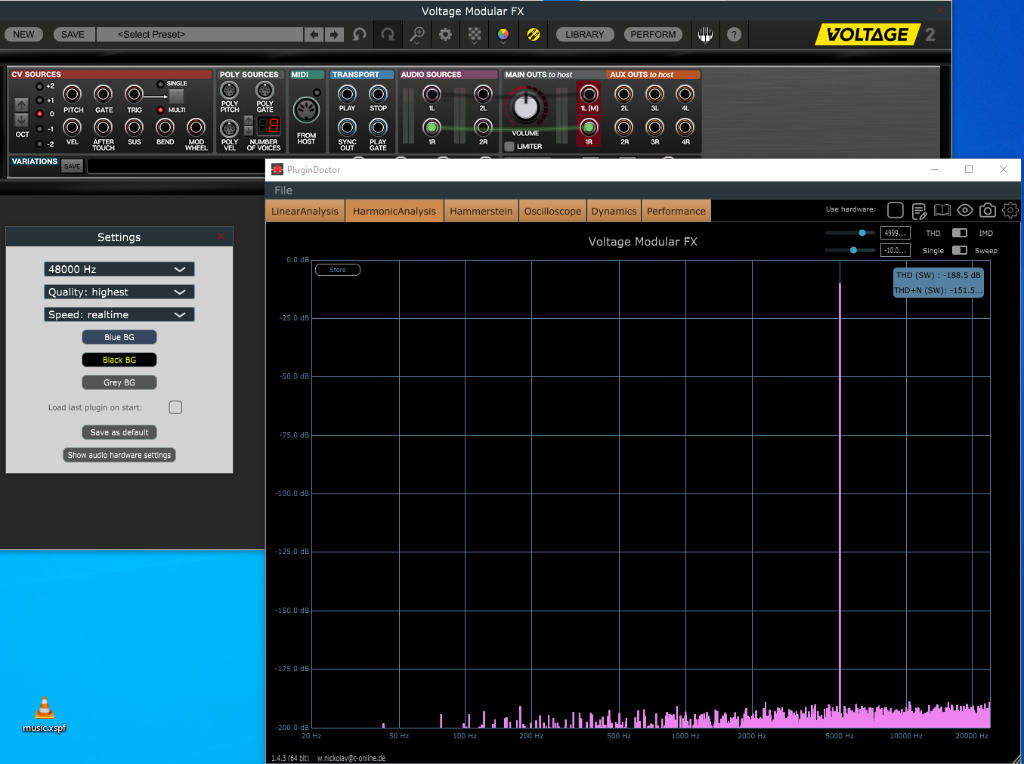
Task: Select the +2 octave LED
Action: [x=39, y=86]
